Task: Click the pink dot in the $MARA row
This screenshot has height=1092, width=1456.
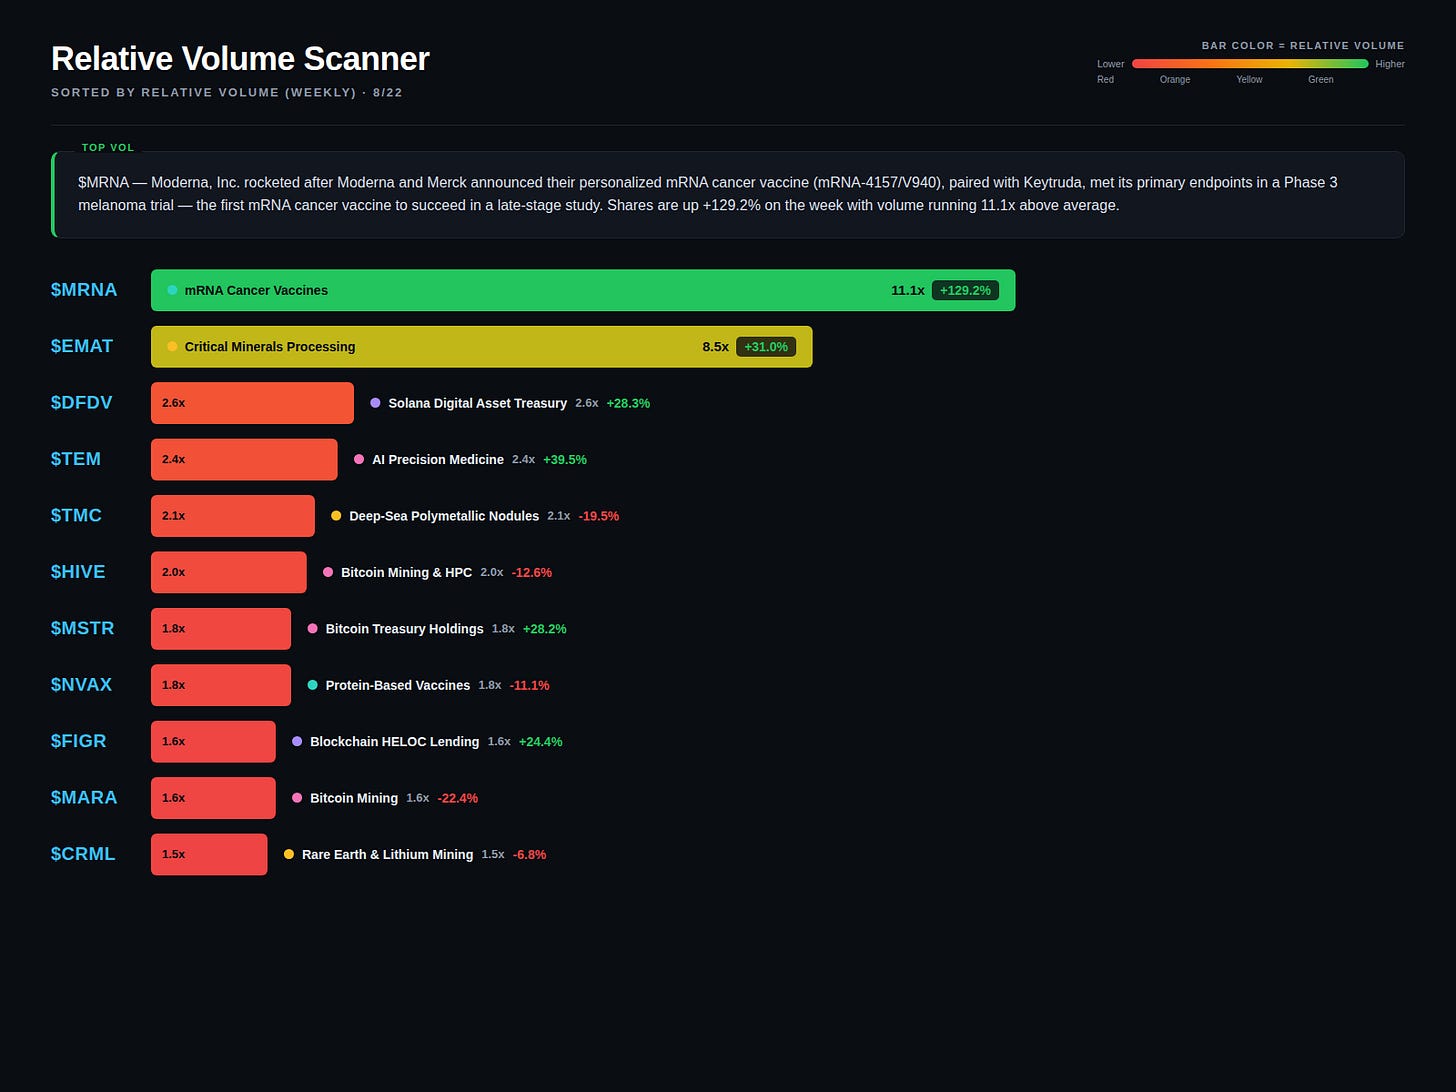Action: click(x=297, y=798)
